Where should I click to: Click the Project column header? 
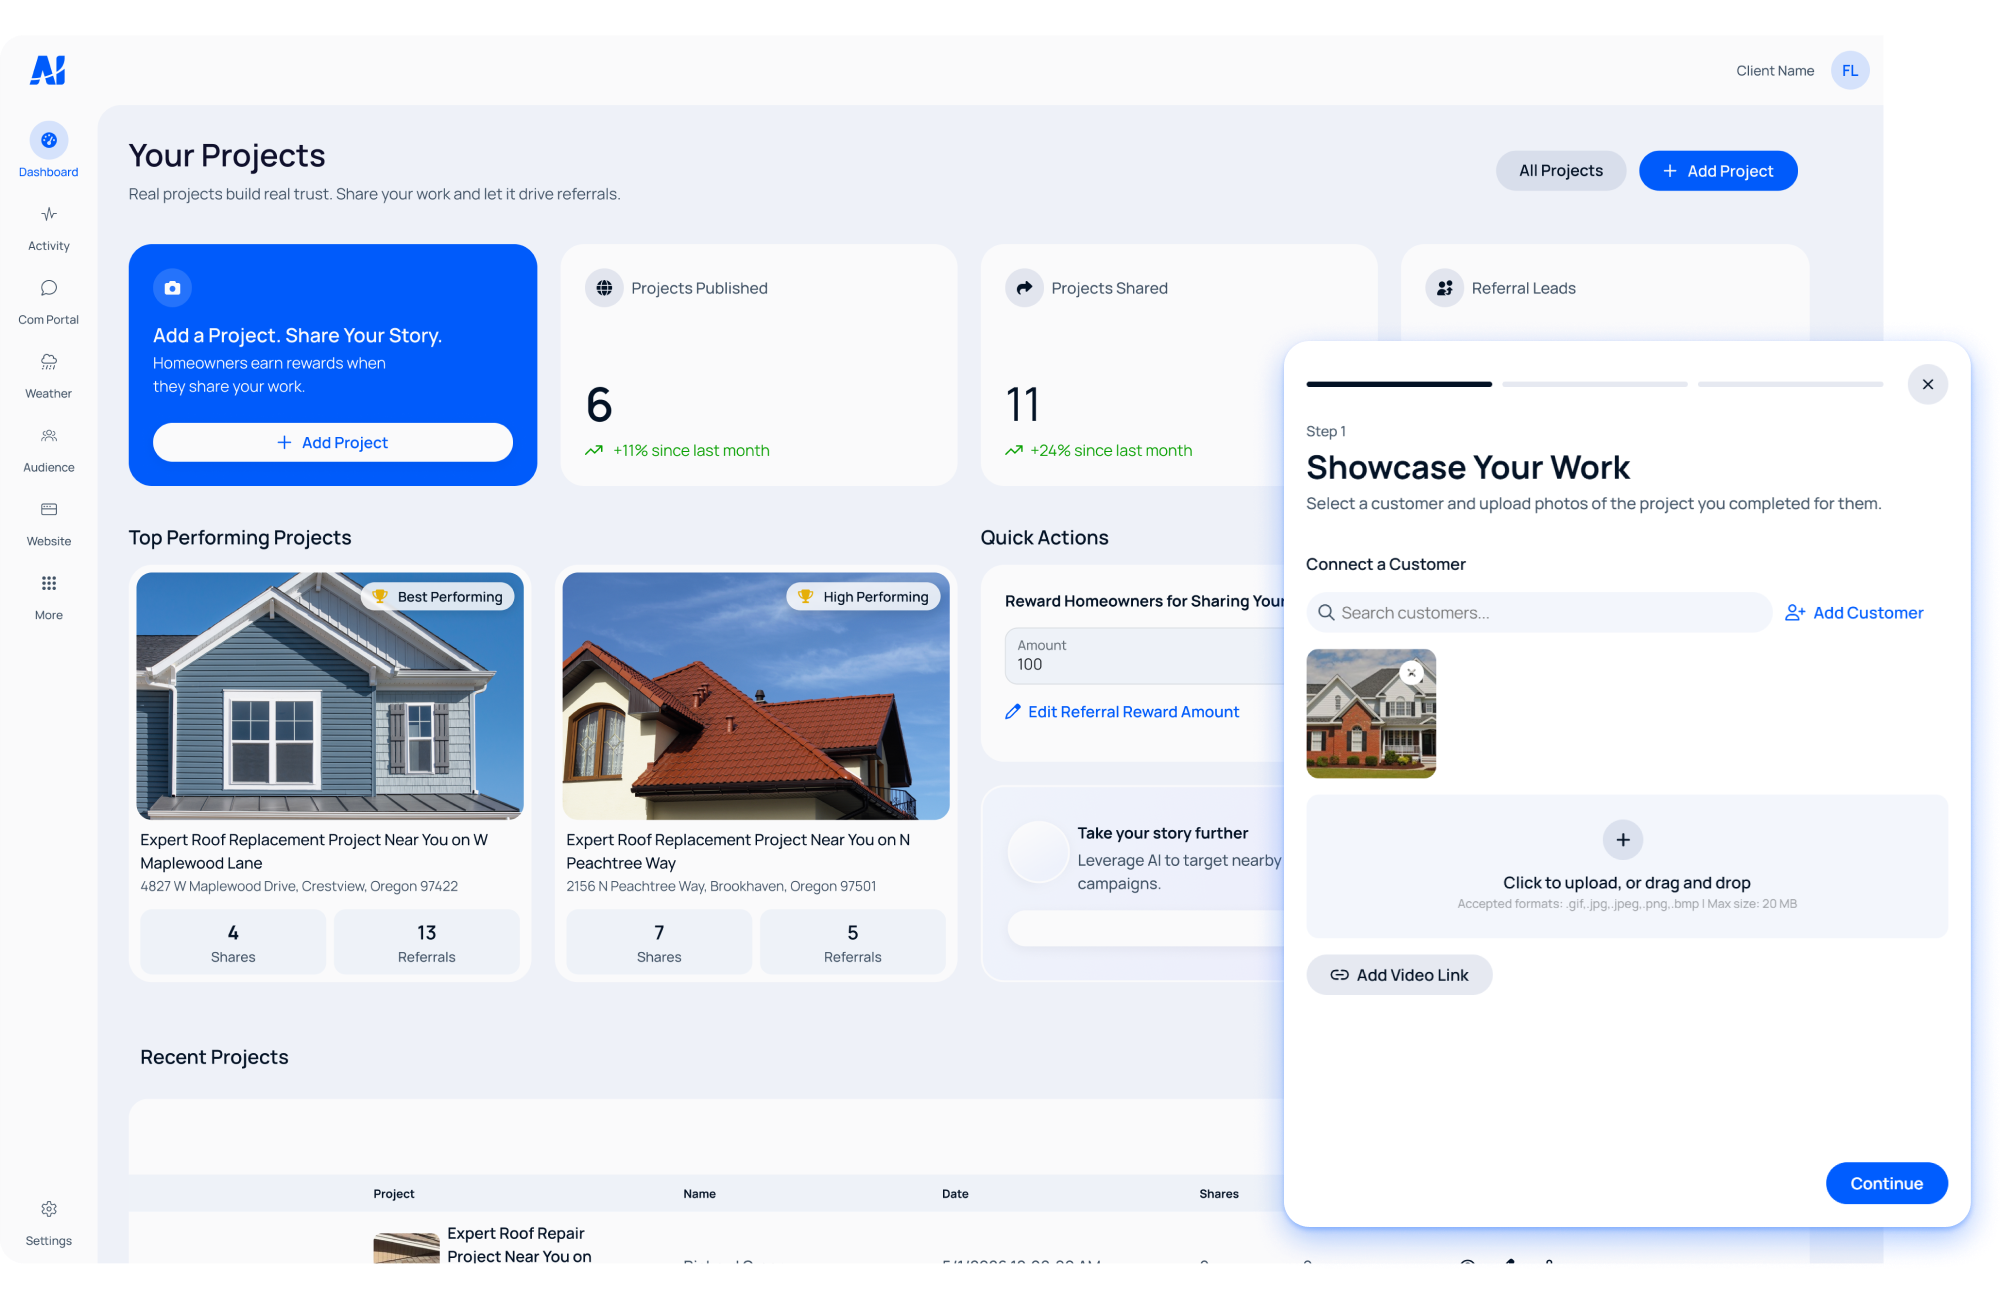tap(394, 1194)
